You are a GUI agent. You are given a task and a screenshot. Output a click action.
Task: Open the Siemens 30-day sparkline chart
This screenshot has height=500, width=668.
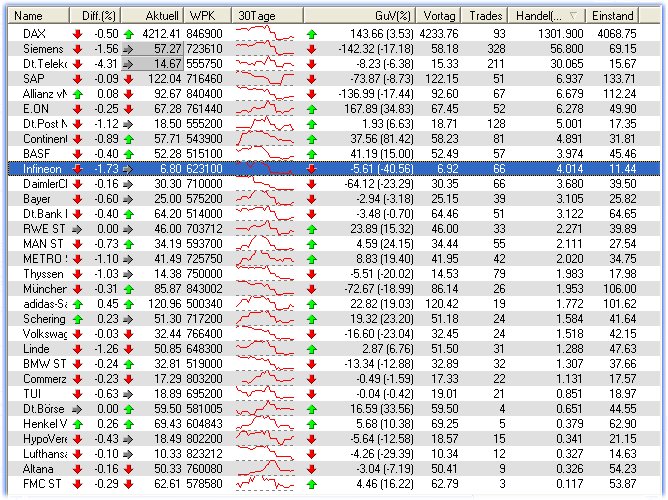[x=265, y=49]
